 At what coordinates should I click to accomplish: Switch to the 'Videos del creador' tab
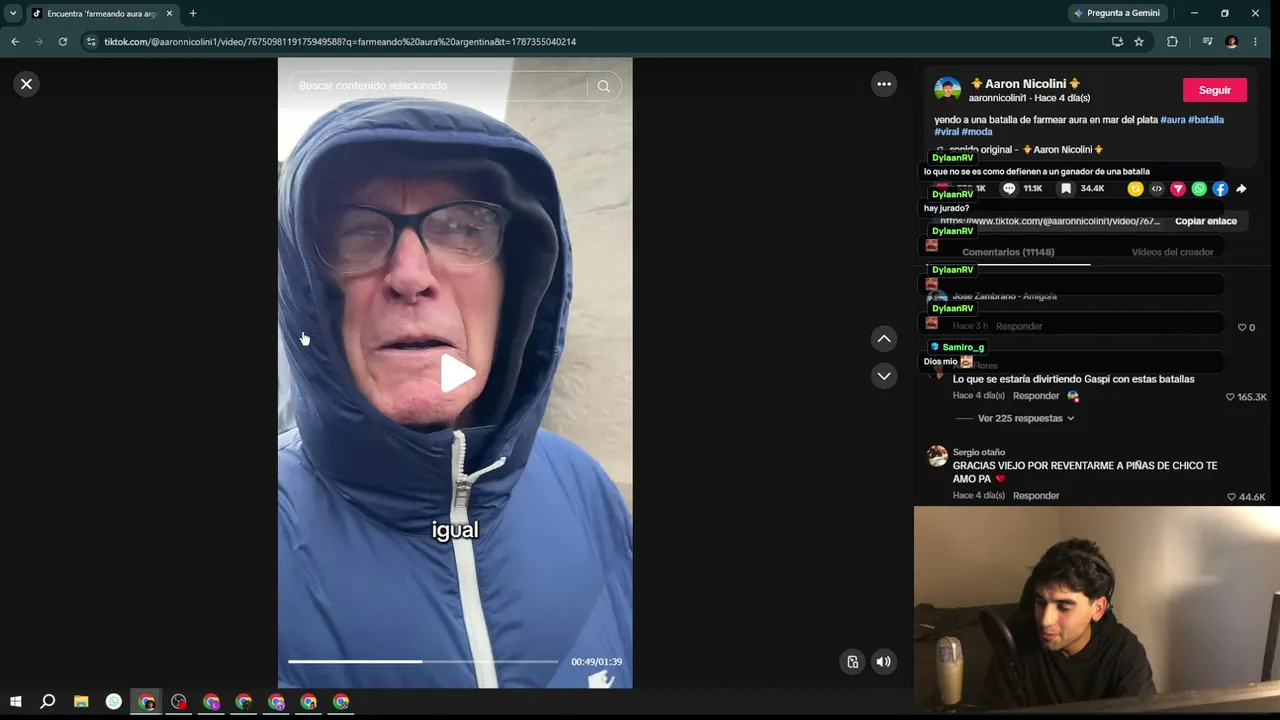coord(1172,252)
